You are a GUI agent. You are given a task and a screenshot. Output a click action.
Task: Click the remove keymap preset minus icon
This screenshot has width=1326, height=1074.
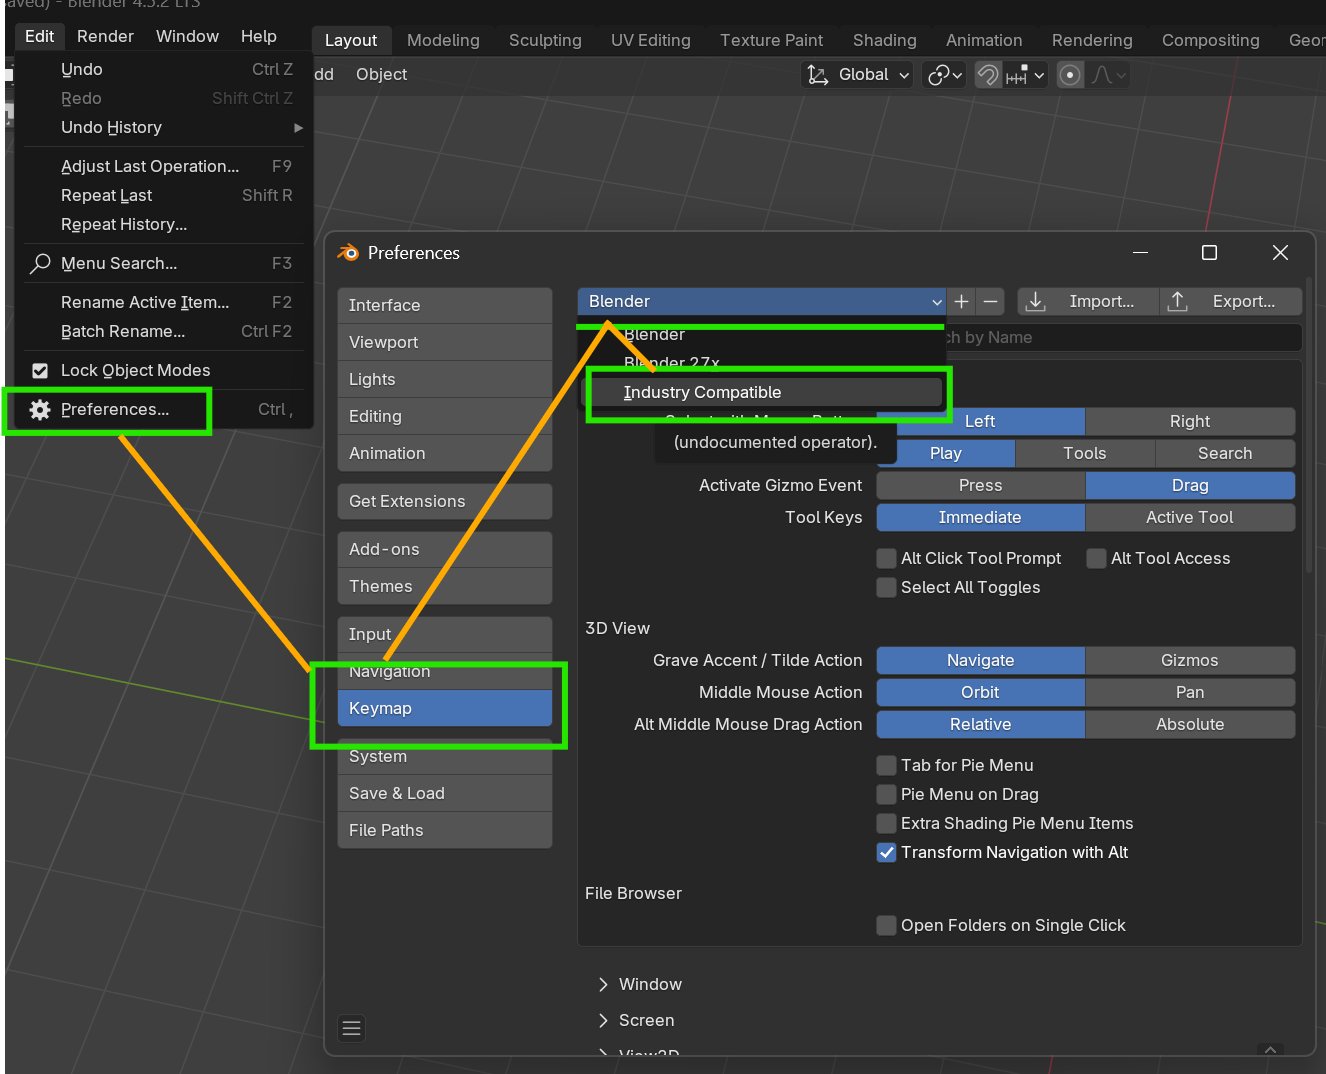click(x=990, y=301)
